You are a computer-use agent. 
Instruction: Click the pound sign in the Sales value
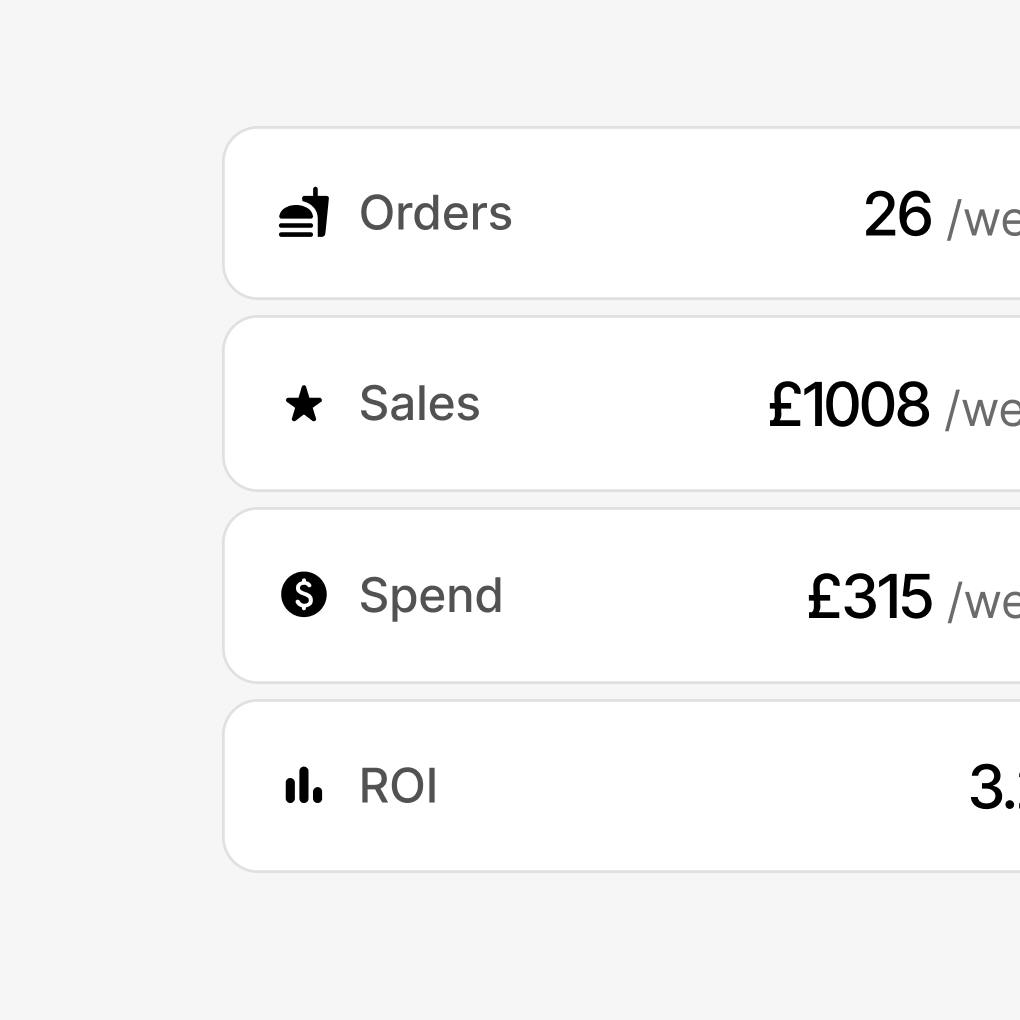coord(785,405)
